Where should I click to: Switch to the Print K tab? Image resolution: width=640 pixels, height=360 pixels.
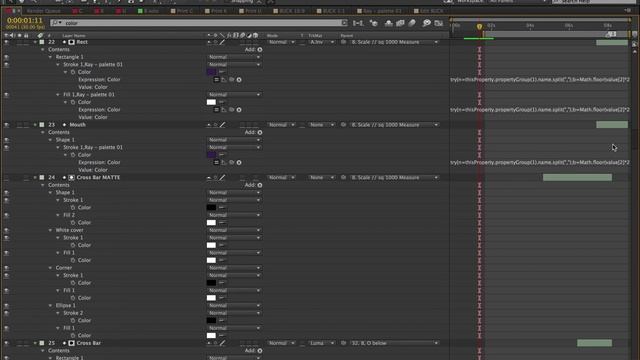216,11
